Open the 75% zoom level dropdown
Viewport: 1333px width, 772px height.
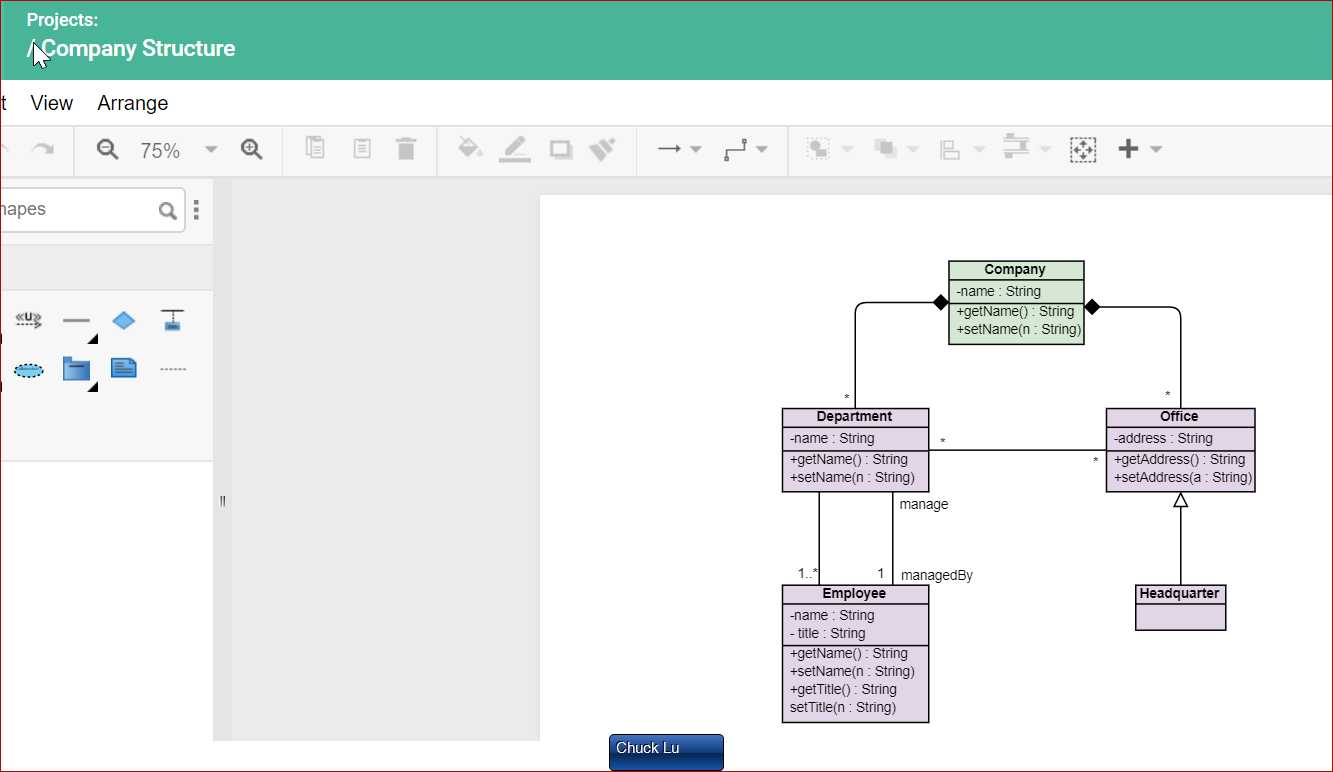point(211,150)
